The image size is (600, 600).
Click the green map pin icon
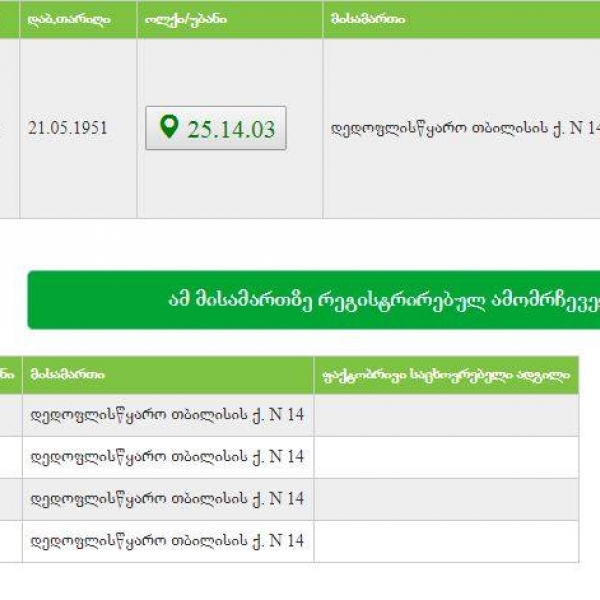point(169,127)
